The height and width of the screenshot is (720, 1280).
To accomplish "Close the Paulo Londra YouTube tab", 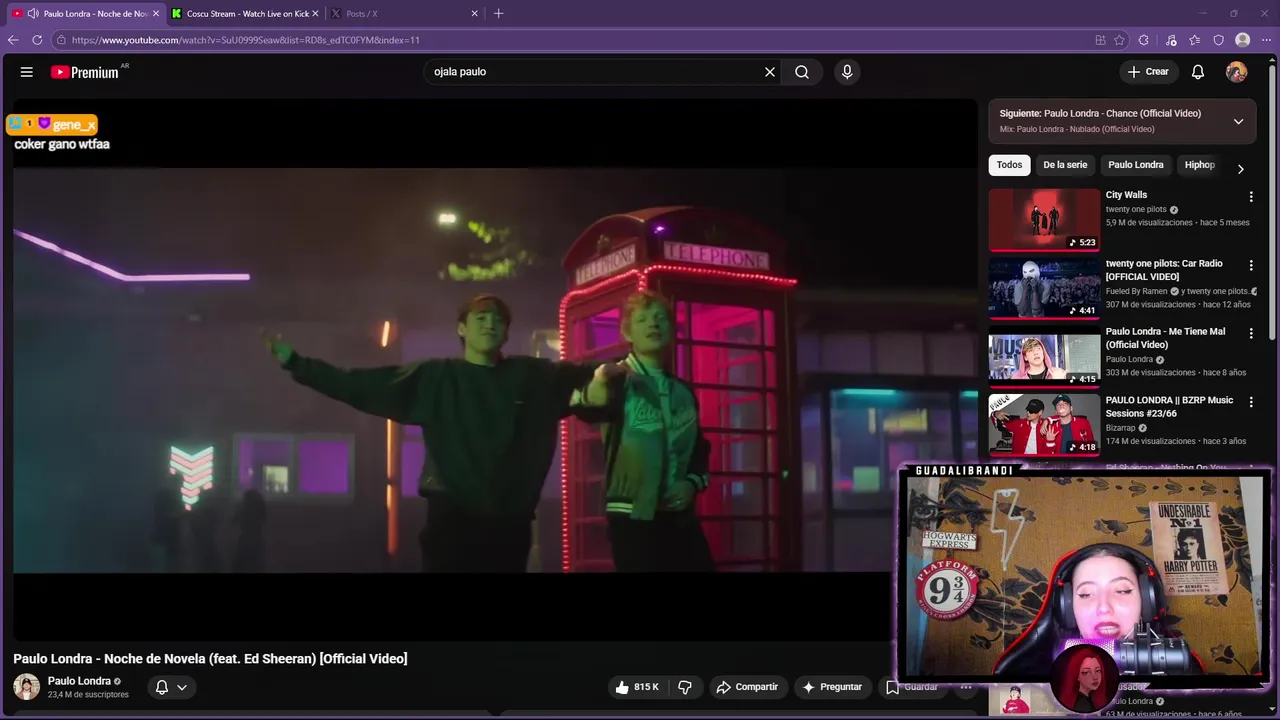I will (x=156, y=14).
